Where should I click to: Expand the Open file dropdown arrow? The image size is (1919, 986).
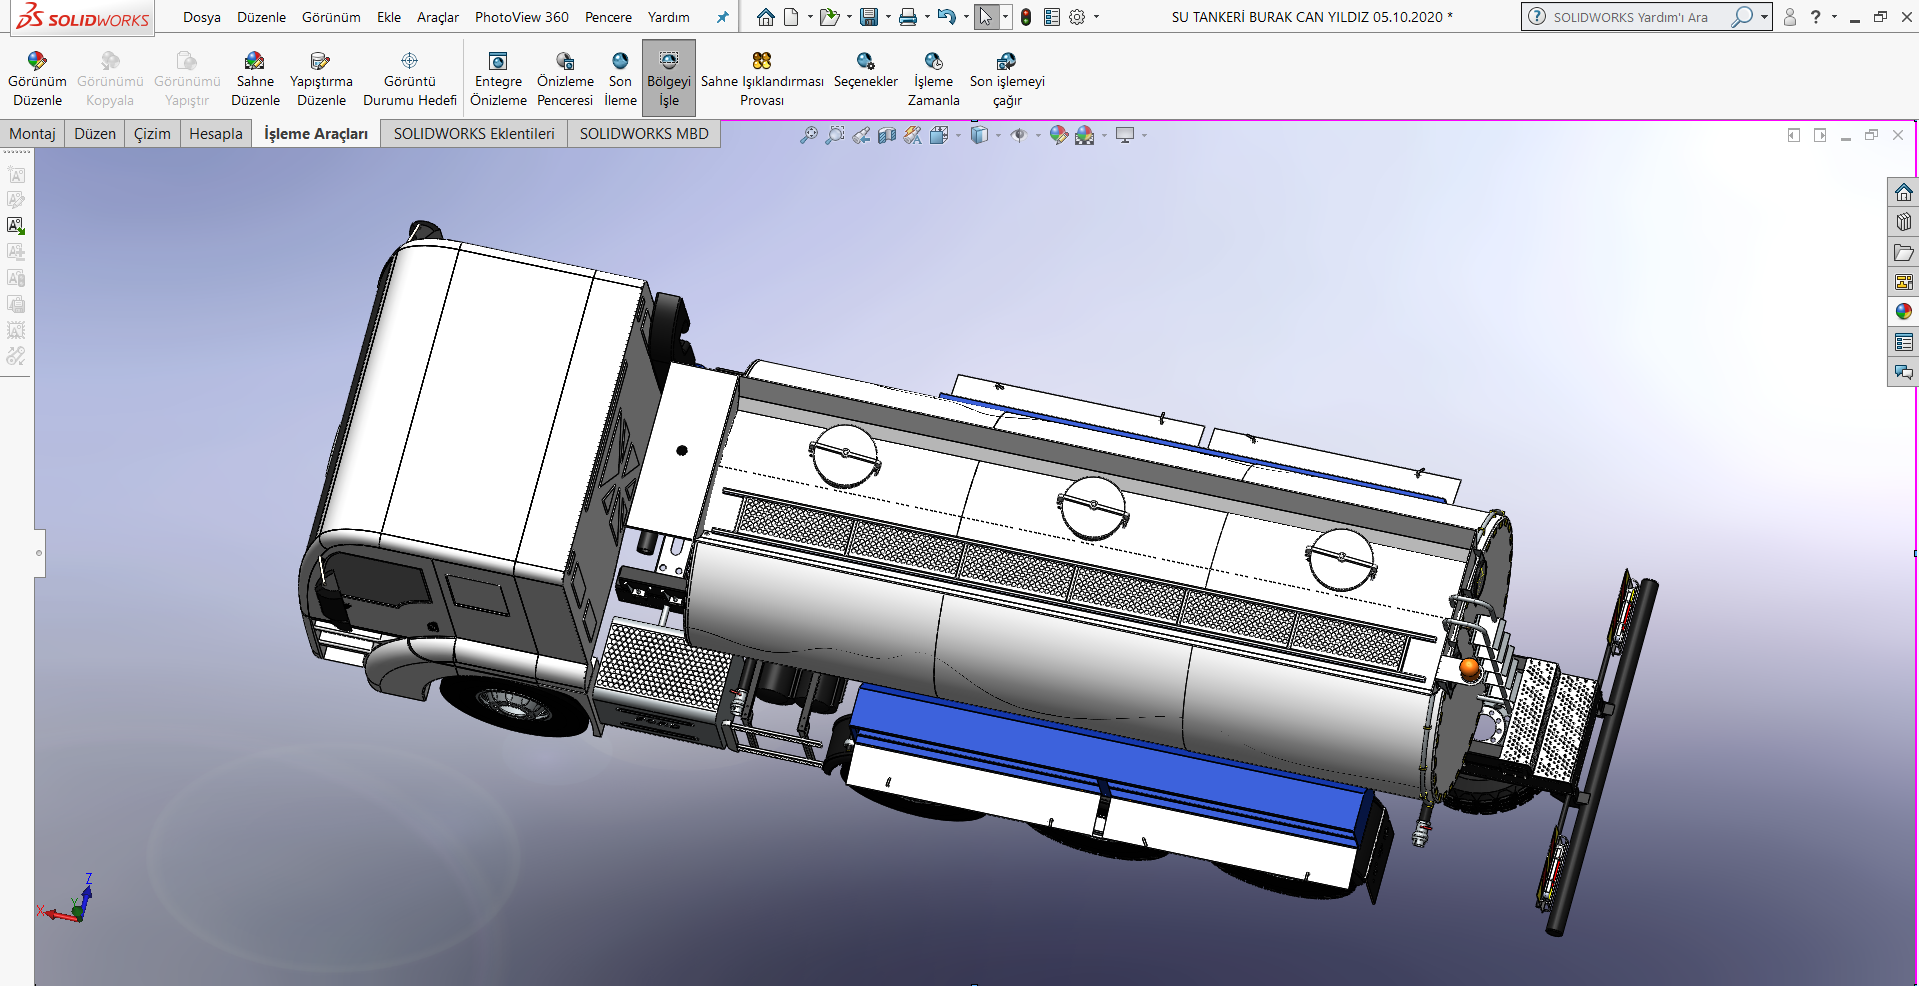click(x=849, y=17)
